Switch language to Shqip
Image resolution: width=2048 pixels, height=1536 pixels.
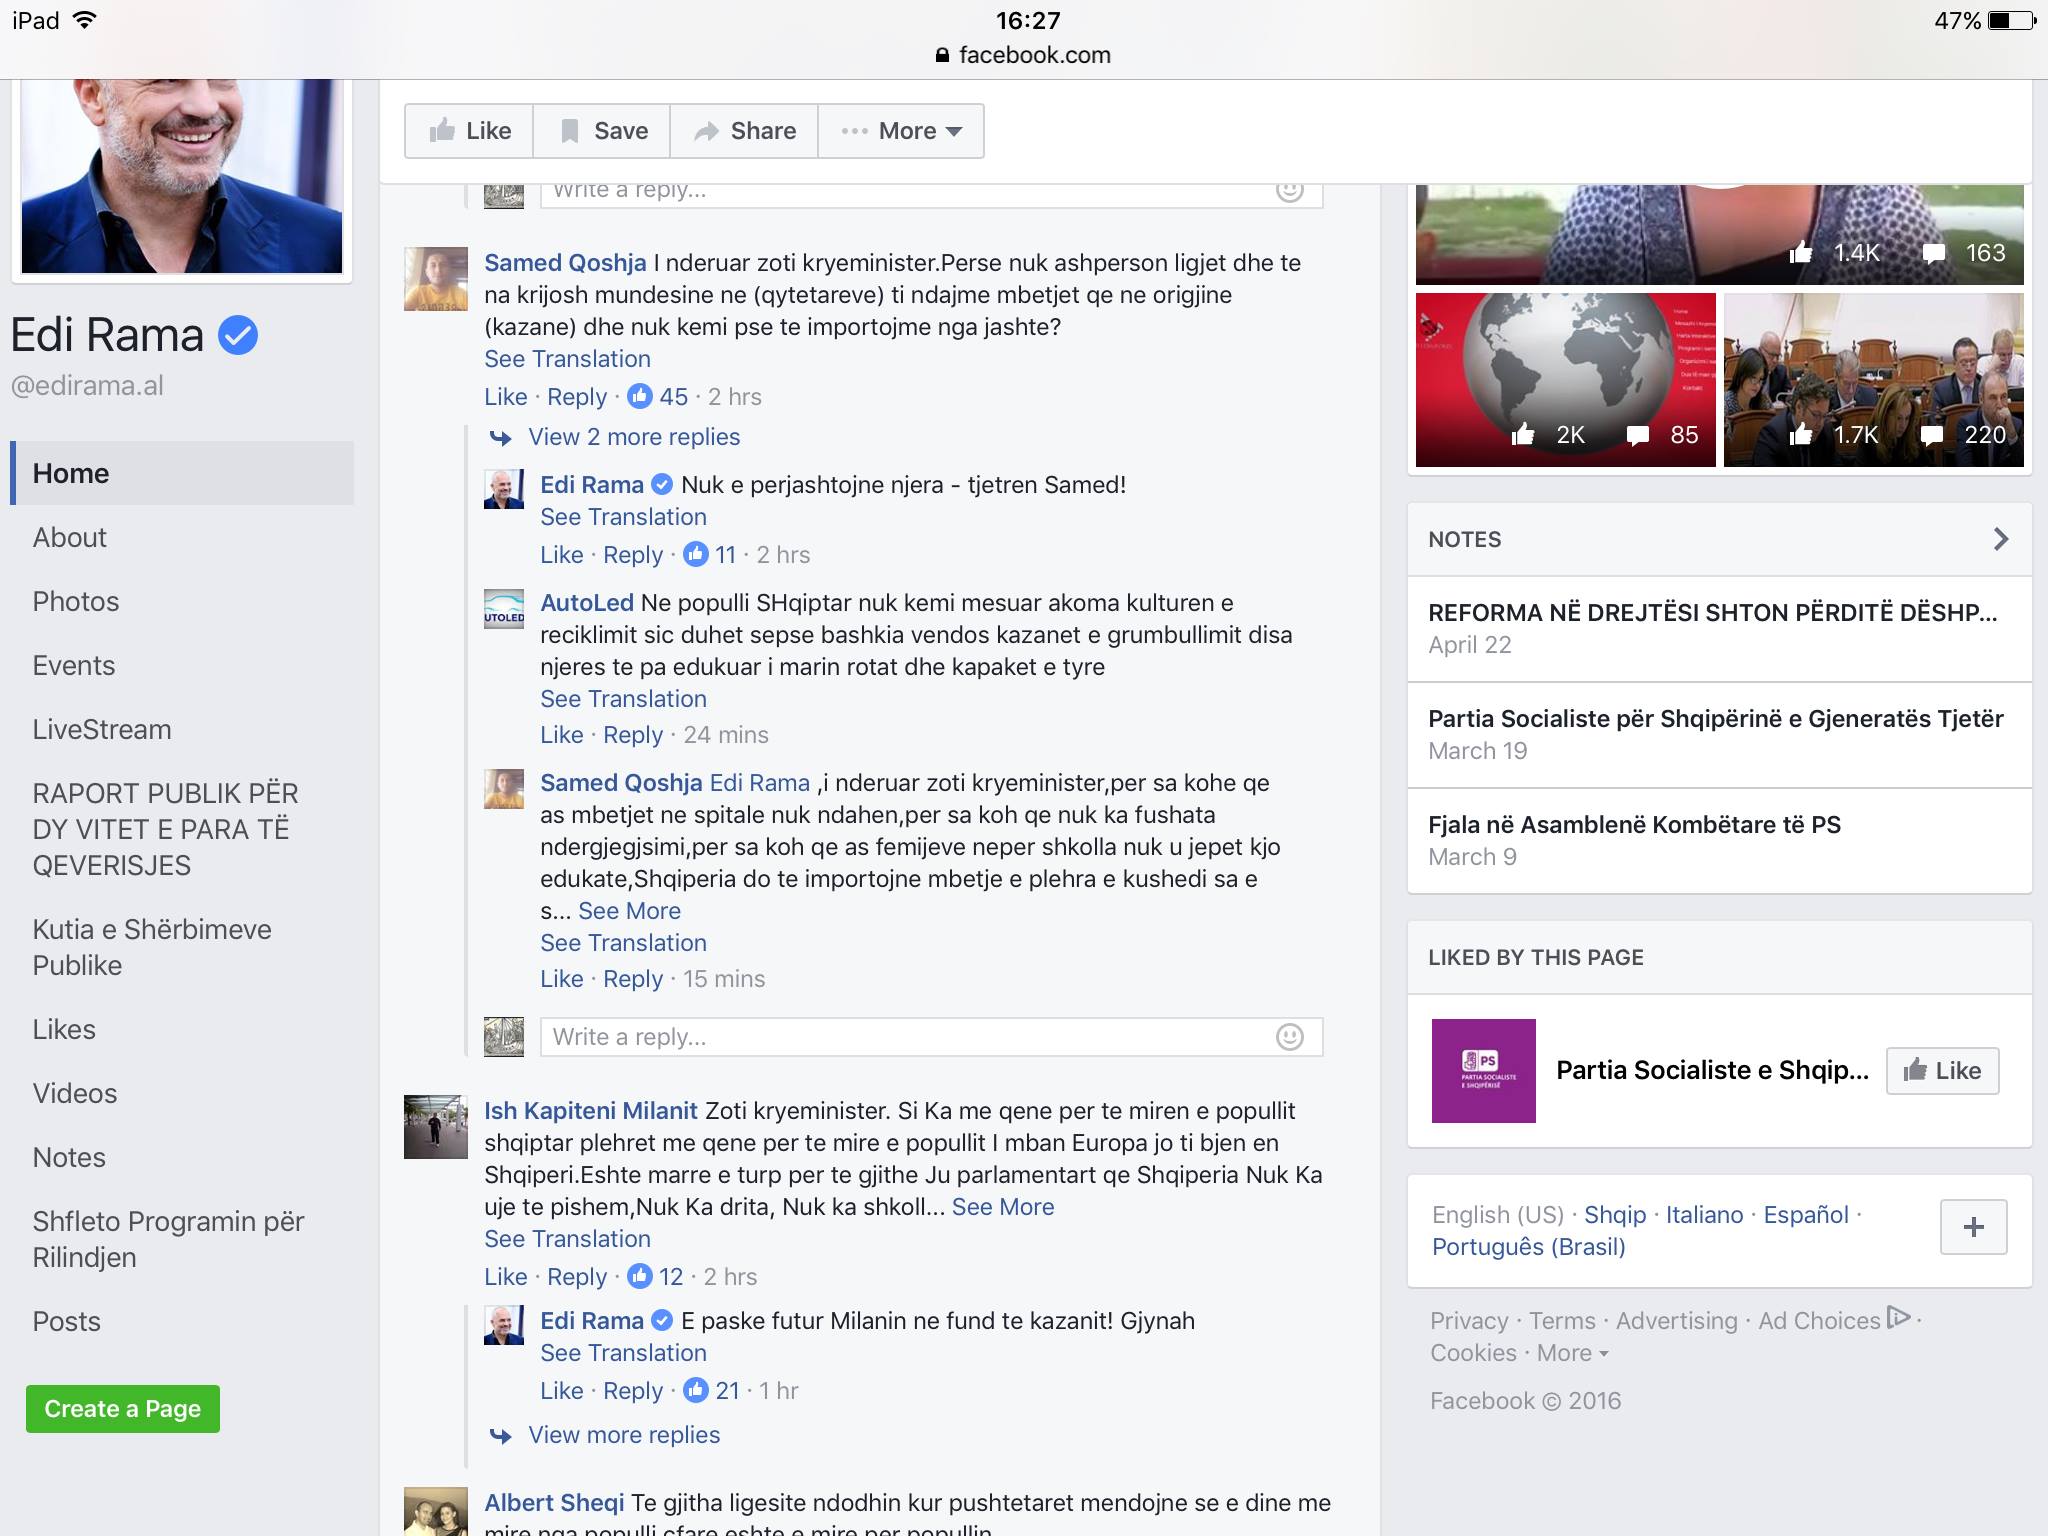(x=1614, y=1215)
